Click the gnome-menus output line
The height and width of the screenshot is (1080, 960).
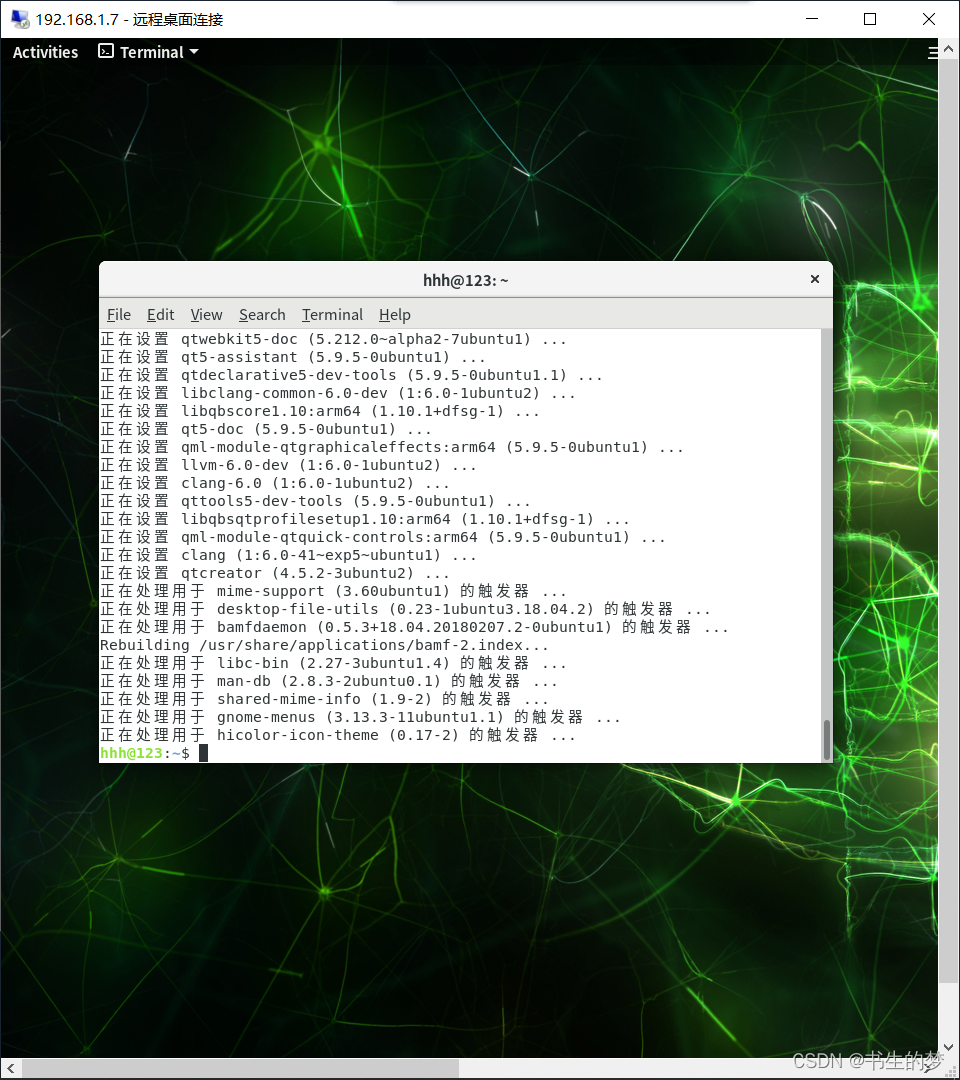(360, 718)
